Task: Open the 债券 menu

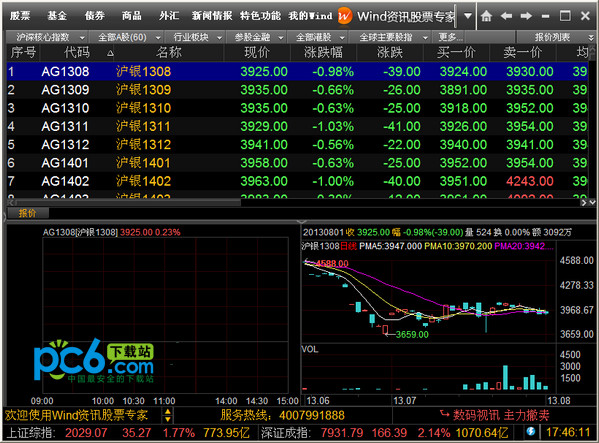Action: 94,16
